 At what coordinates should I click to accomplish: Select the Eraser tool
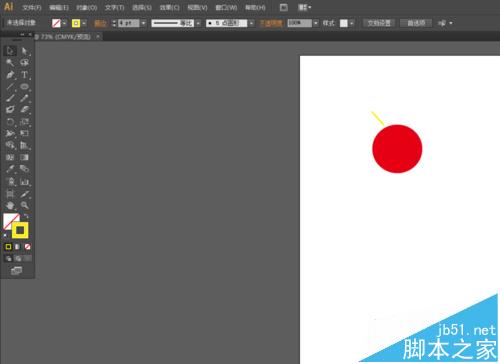[24, 110]
